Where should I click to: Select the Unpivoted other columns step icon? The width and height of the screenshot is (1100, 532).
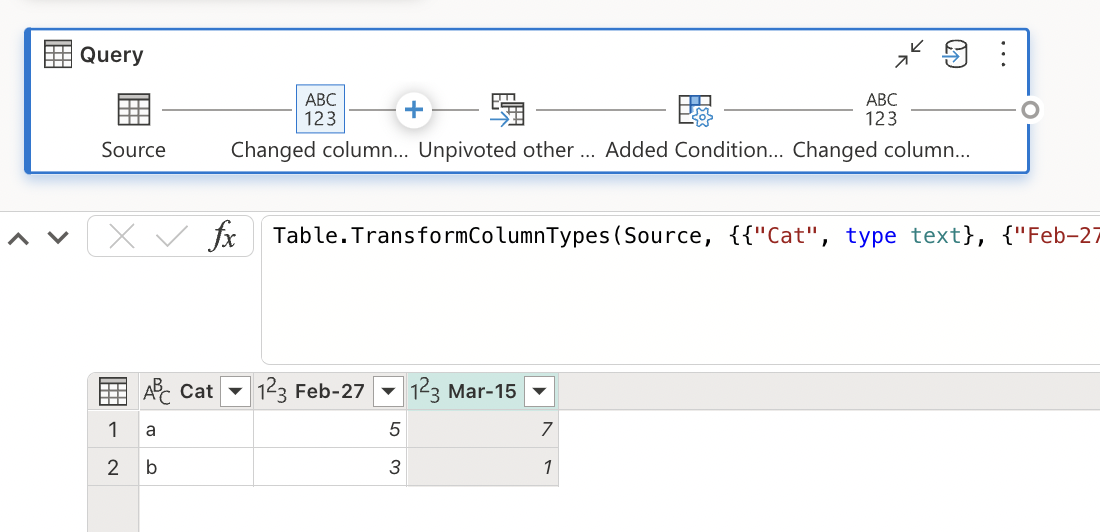tap(507, 109)
